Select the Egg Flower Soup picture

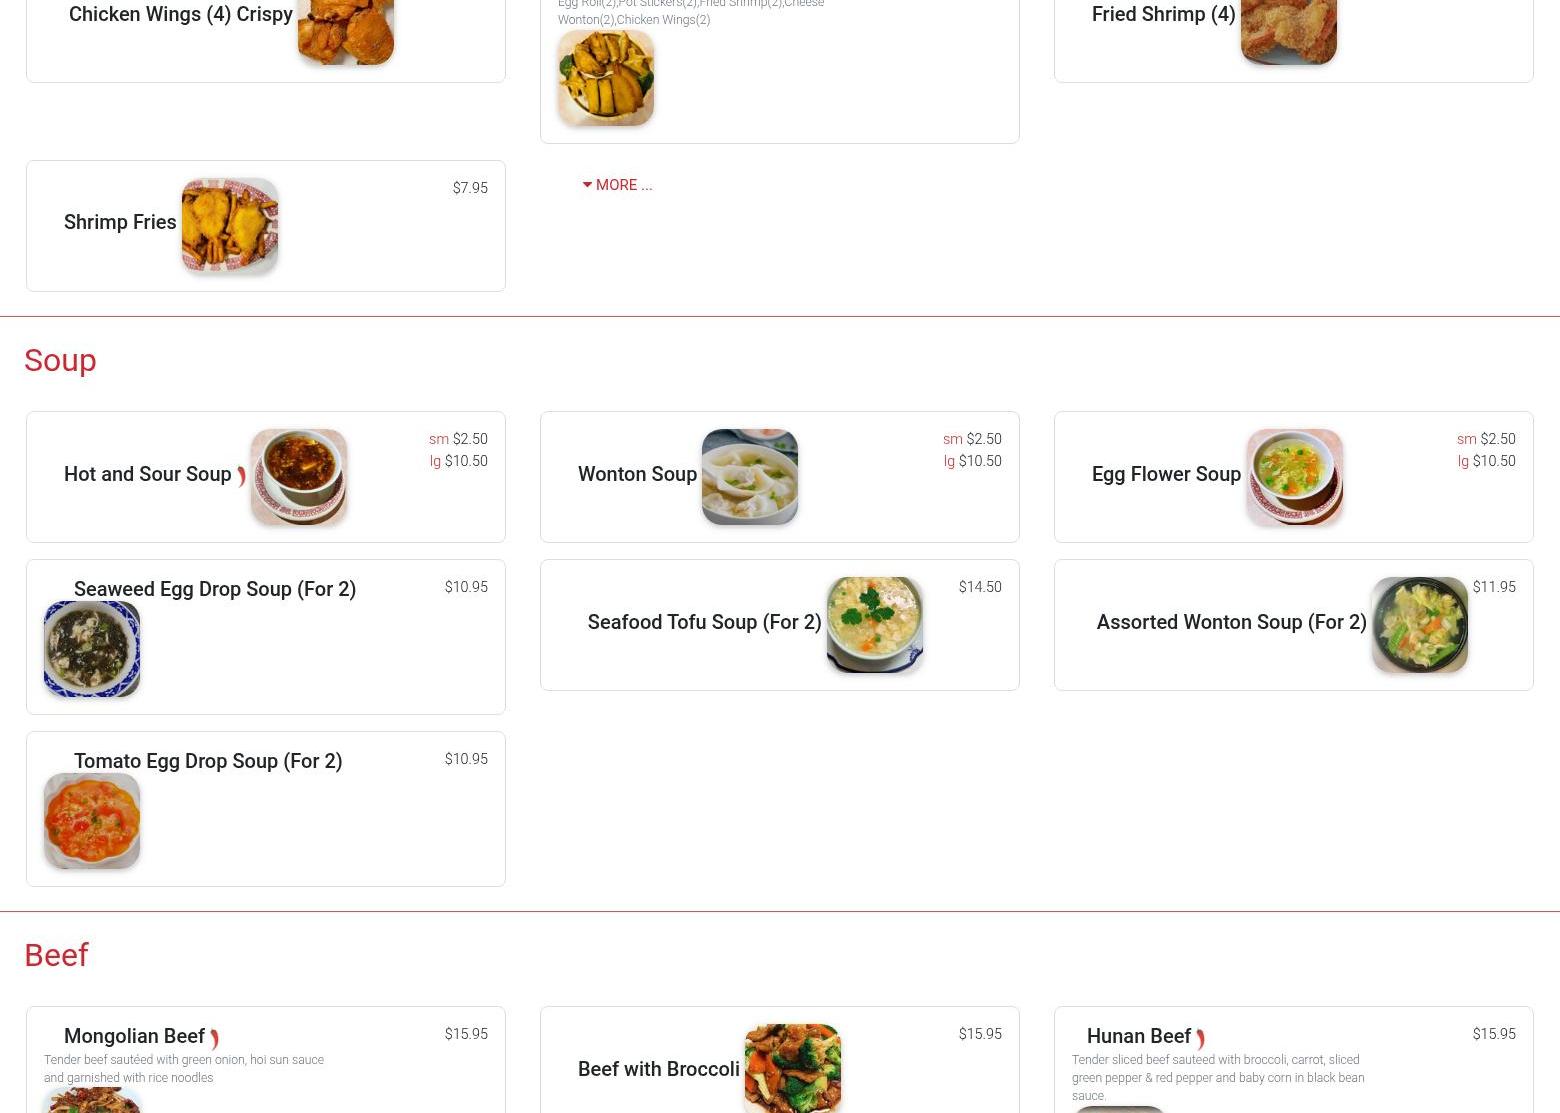pyautogui.click(x=1294, y=477)
